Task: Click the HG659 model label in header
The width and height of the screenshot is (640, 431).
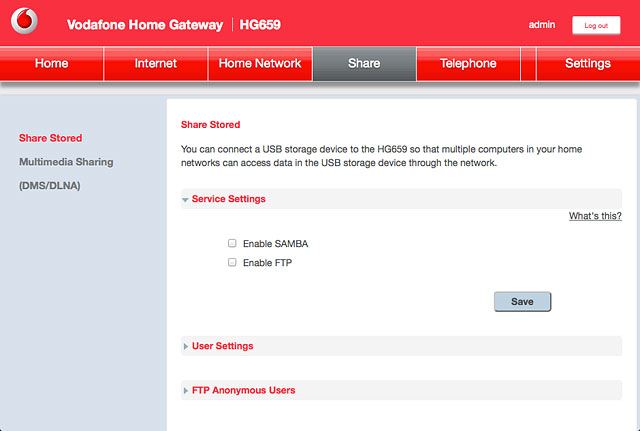Action: (x=260, y=25)
